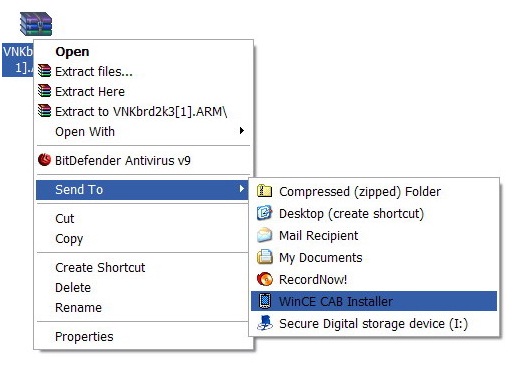The width and height of the screenshot is (519, 382).
Task: Open Properties from the context menu
Action: click(x=143, y=336)
